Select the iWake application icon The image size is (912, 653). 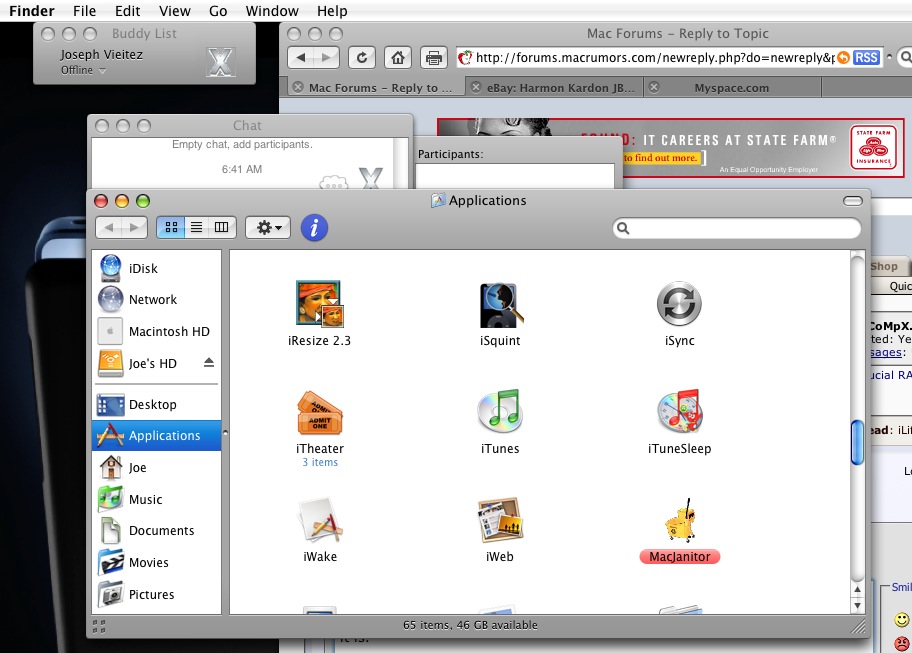click(x=320, y=519)
